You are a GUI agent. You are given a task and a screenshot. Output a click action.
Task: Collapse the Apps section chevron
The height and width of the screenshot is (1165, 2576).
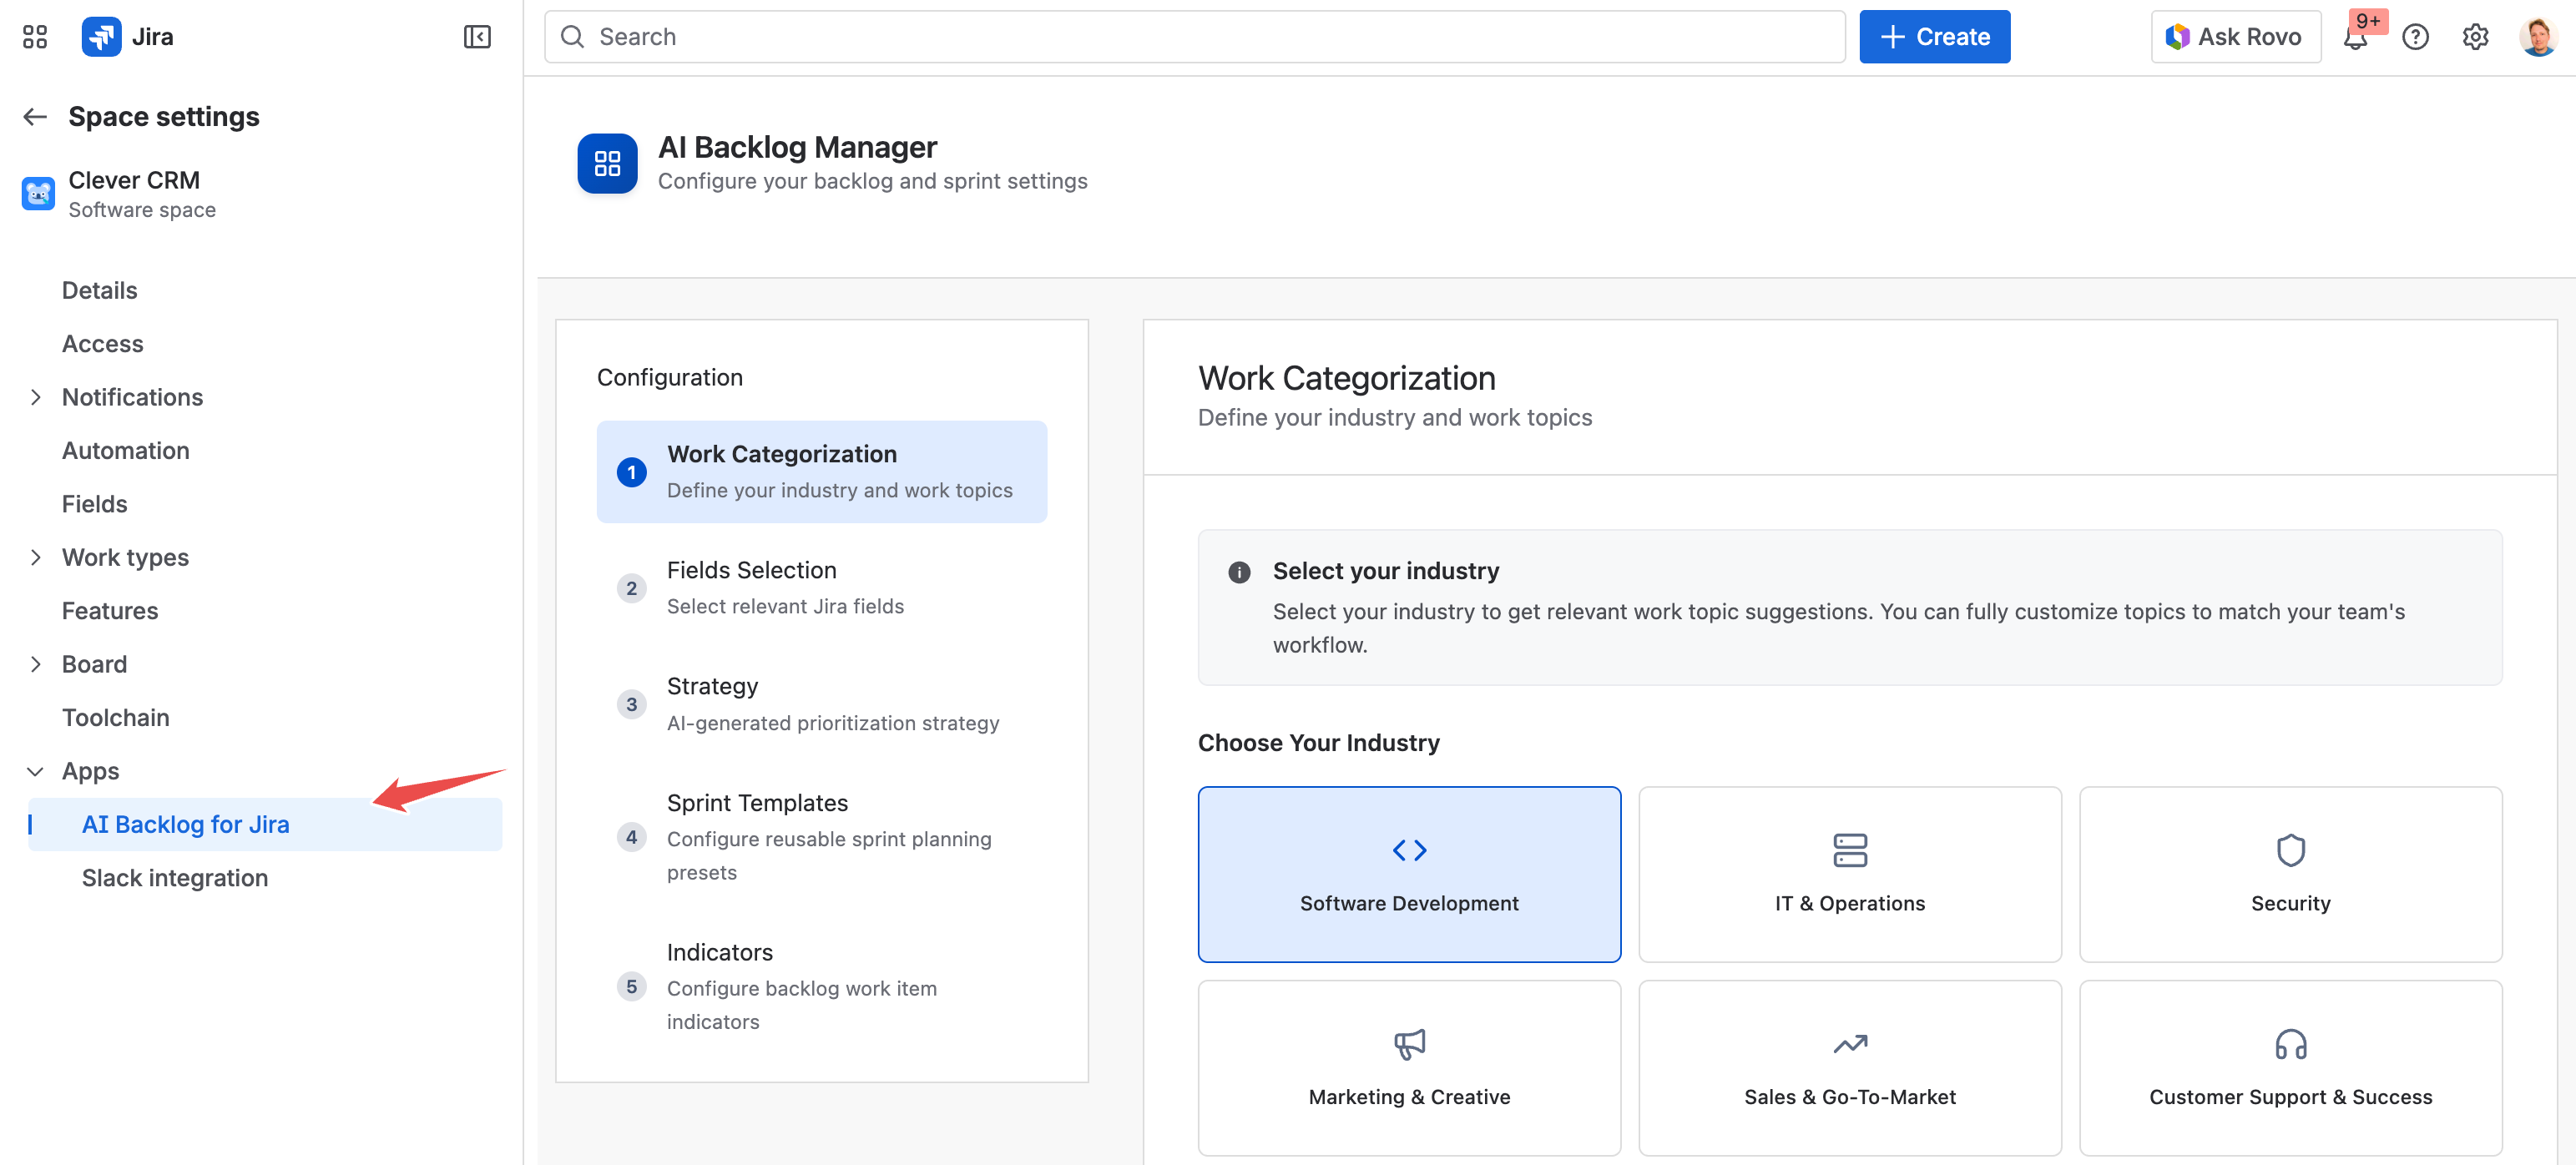35,771
